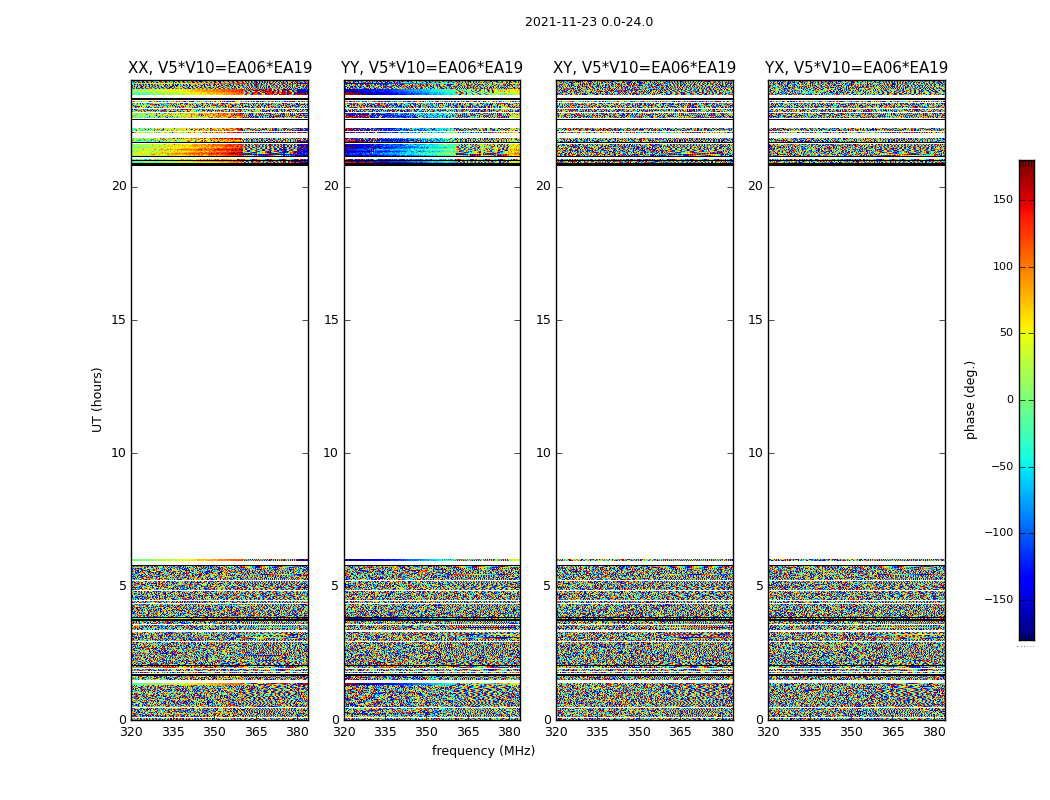Viewport: 1050px width, 800px height.
Task: Click the 0 tick on the colorbar
Action: 1010,400
